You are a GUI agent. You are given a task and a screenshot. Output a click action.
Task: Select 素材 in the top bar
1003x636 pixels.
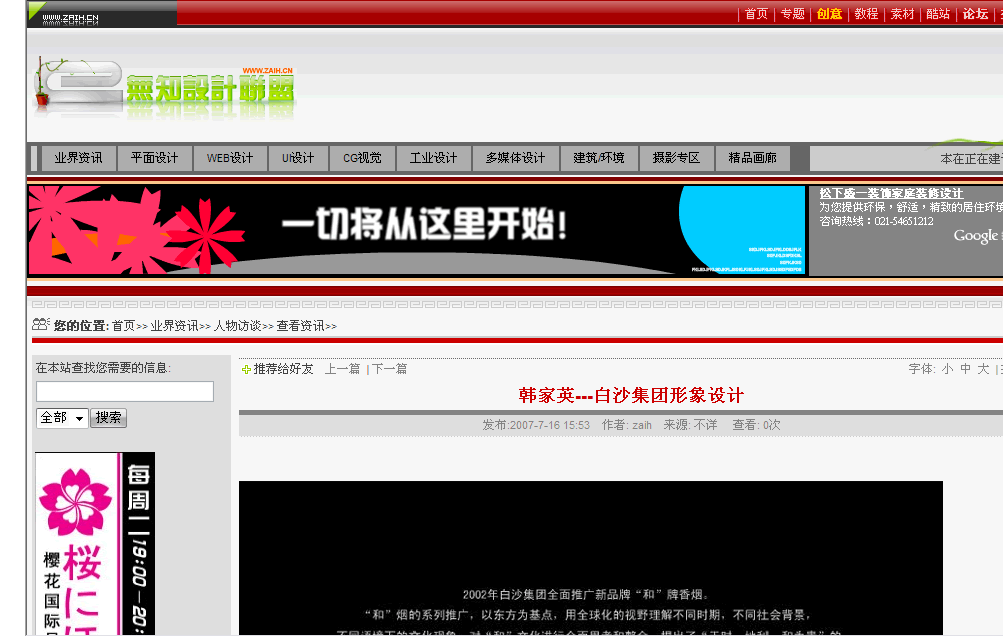tap(903, 13)
